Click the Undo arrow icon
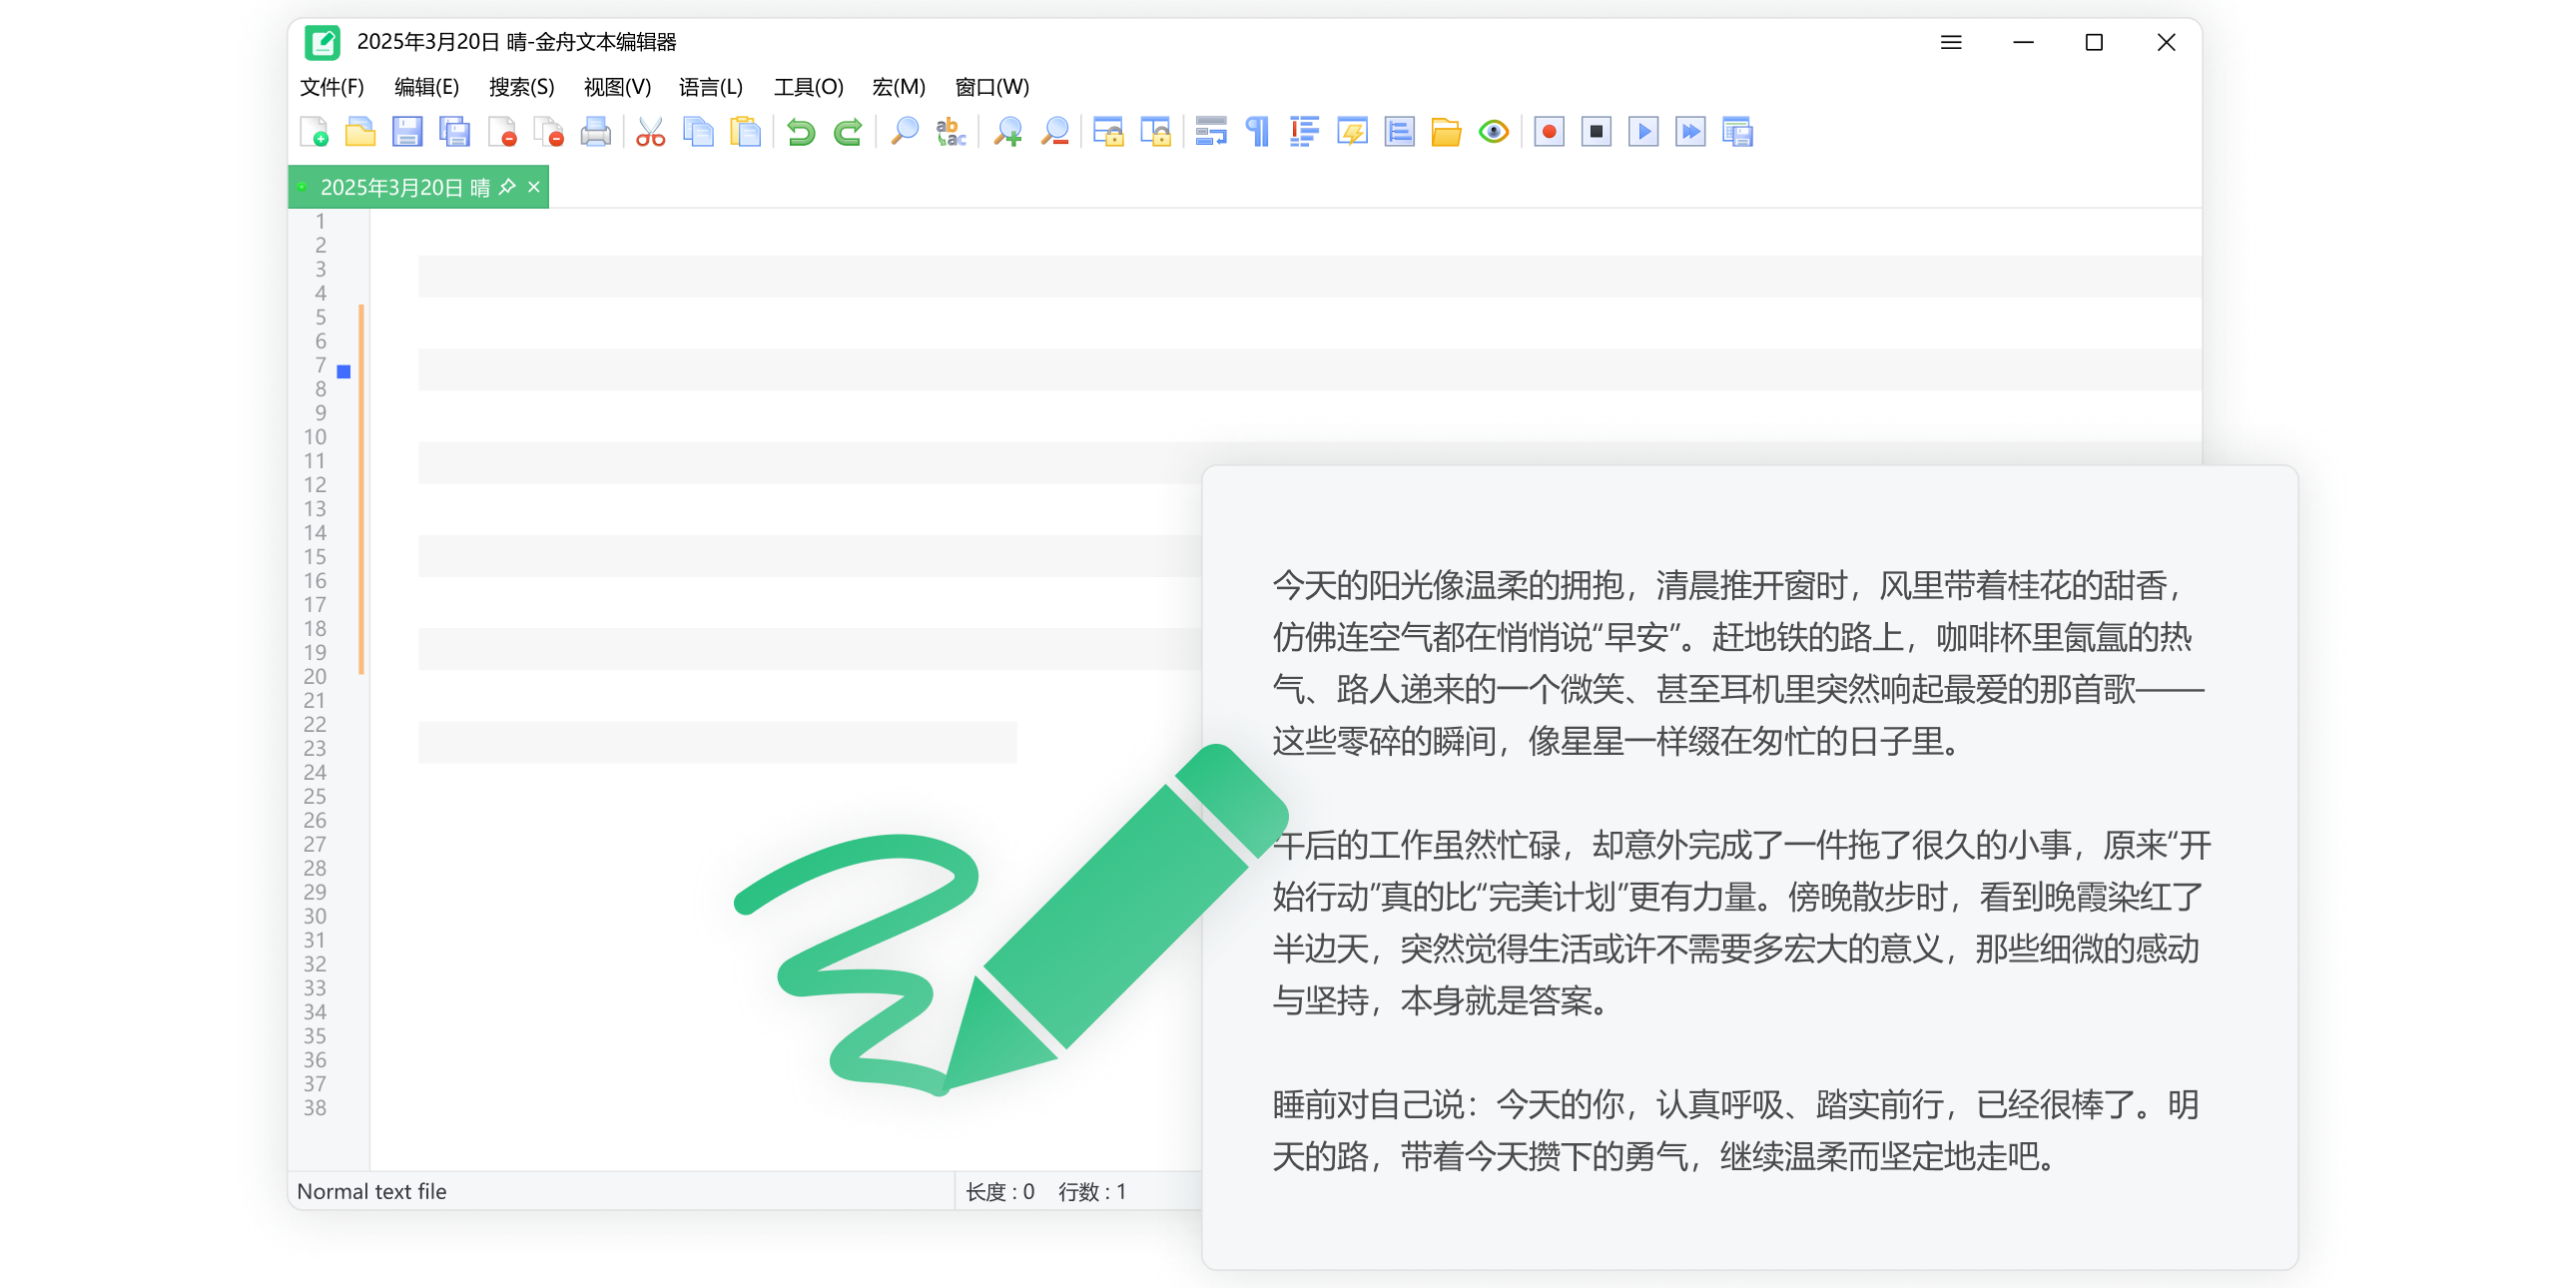The image size is (2576, 1288). [x=800, y=132]
